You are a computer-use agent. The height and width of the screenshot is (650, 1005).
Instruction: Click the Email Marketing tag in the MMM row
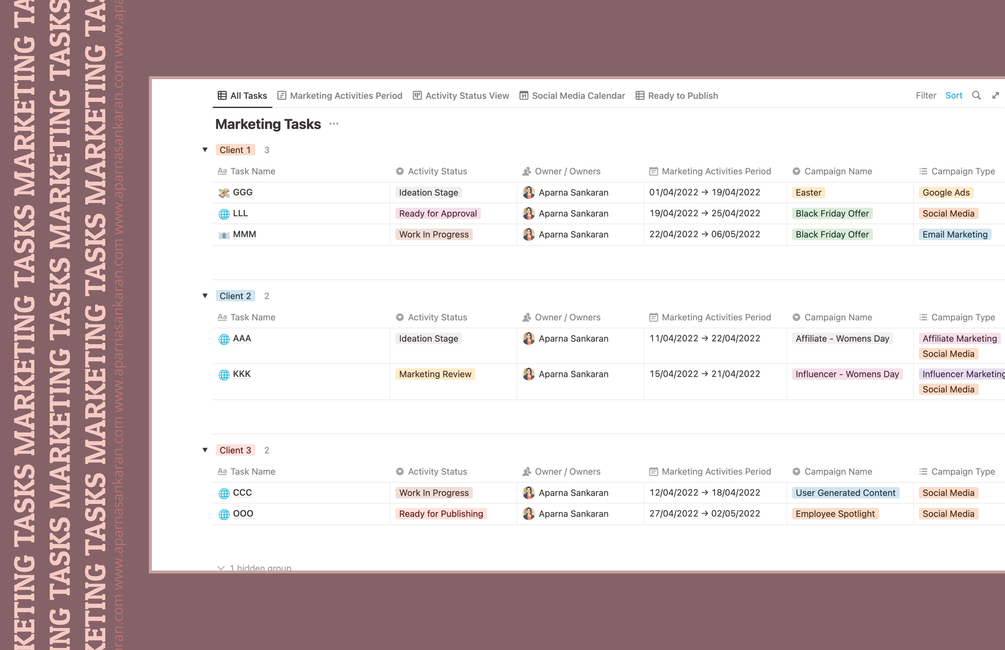pos(955,235)
